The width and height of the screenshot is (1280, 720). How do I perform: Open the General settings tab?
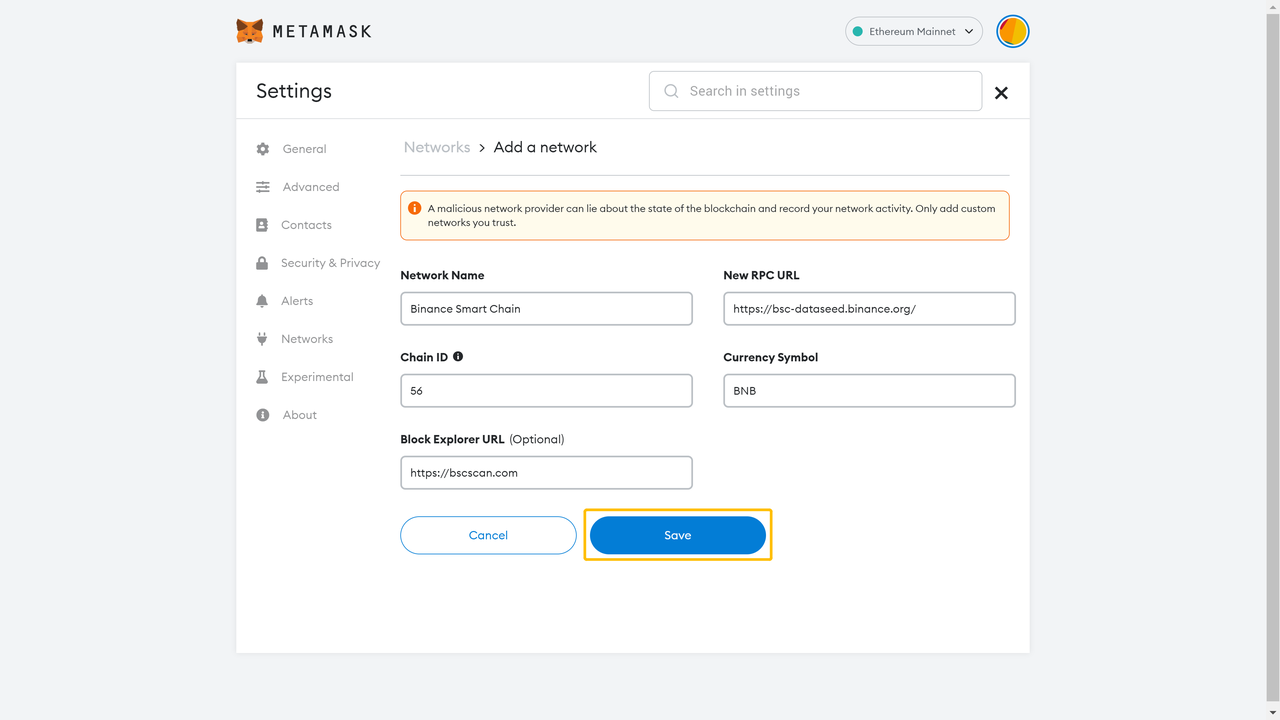[304, 149]
